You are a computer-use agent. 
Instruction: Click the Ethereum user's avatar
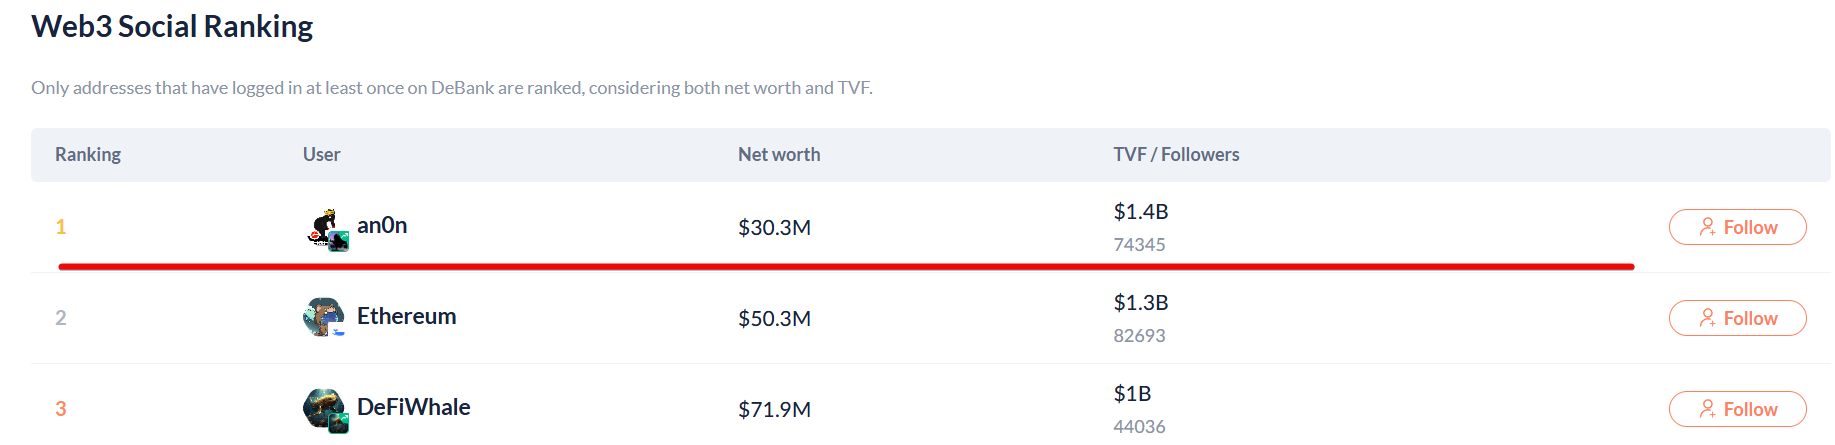323,317
